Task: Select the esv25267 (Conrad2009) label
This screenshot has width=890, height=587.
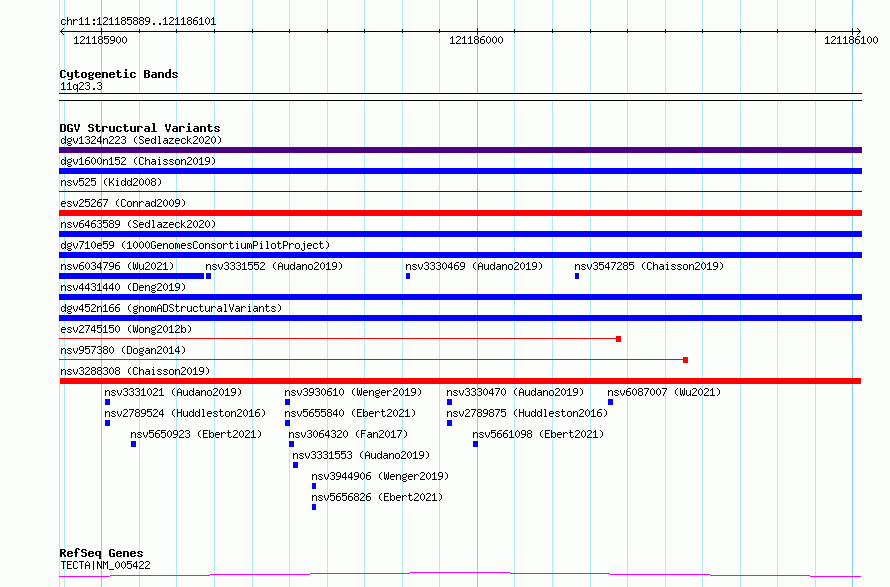Action: click(x=123, y=203)
